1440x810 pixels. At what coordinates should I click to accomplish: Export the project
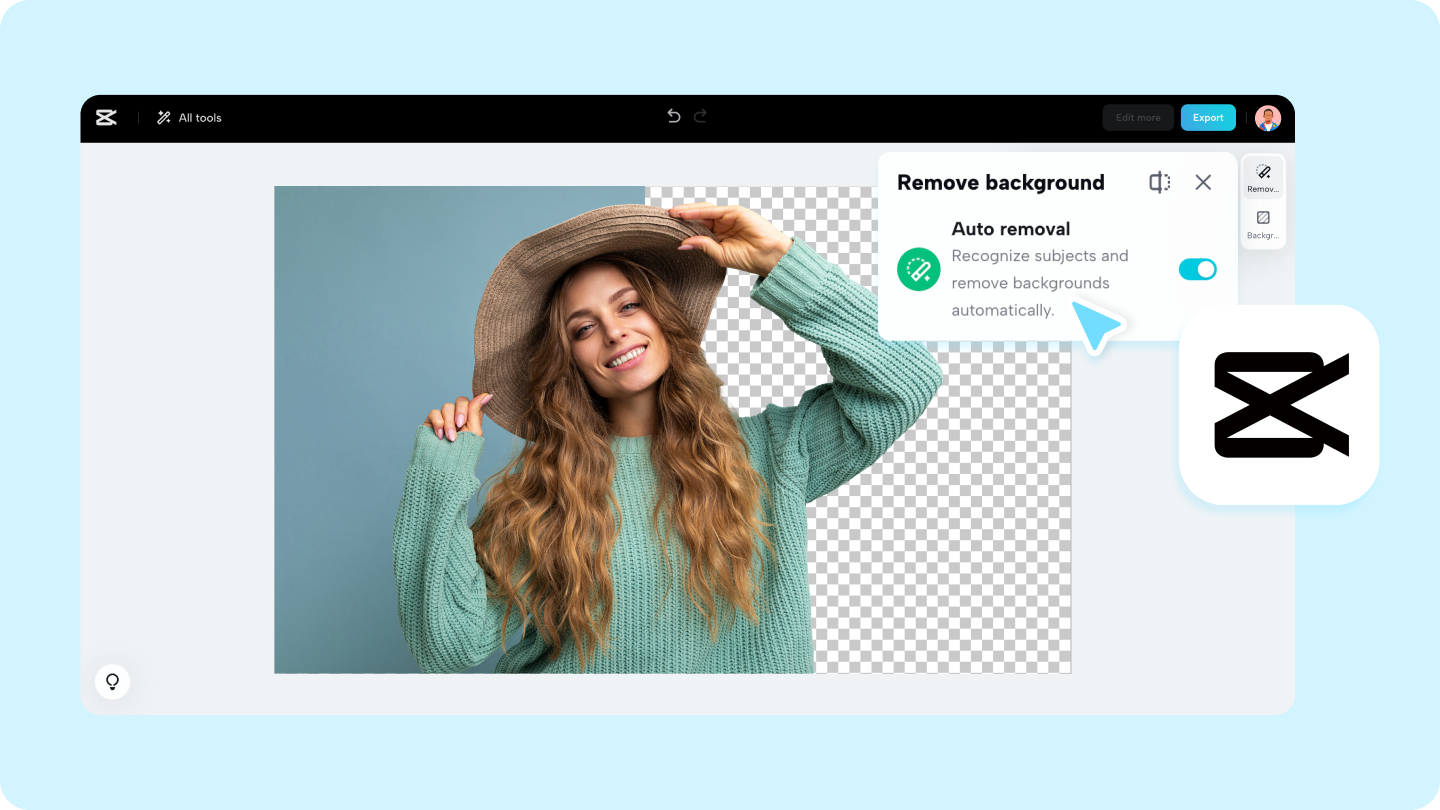click(1207, 117)
